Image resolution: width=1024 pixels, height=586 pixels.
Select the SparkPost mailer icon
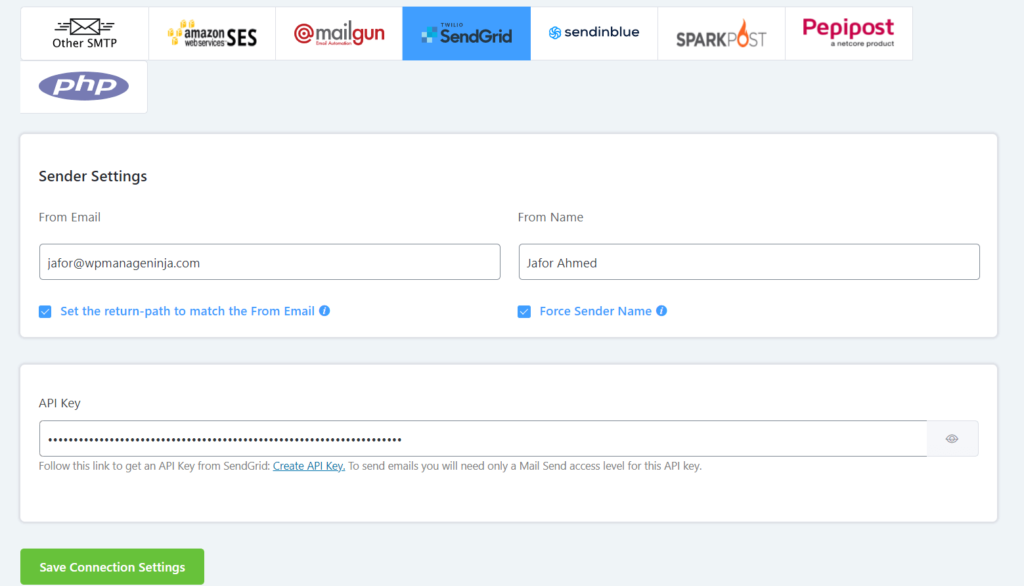point(721,33)
